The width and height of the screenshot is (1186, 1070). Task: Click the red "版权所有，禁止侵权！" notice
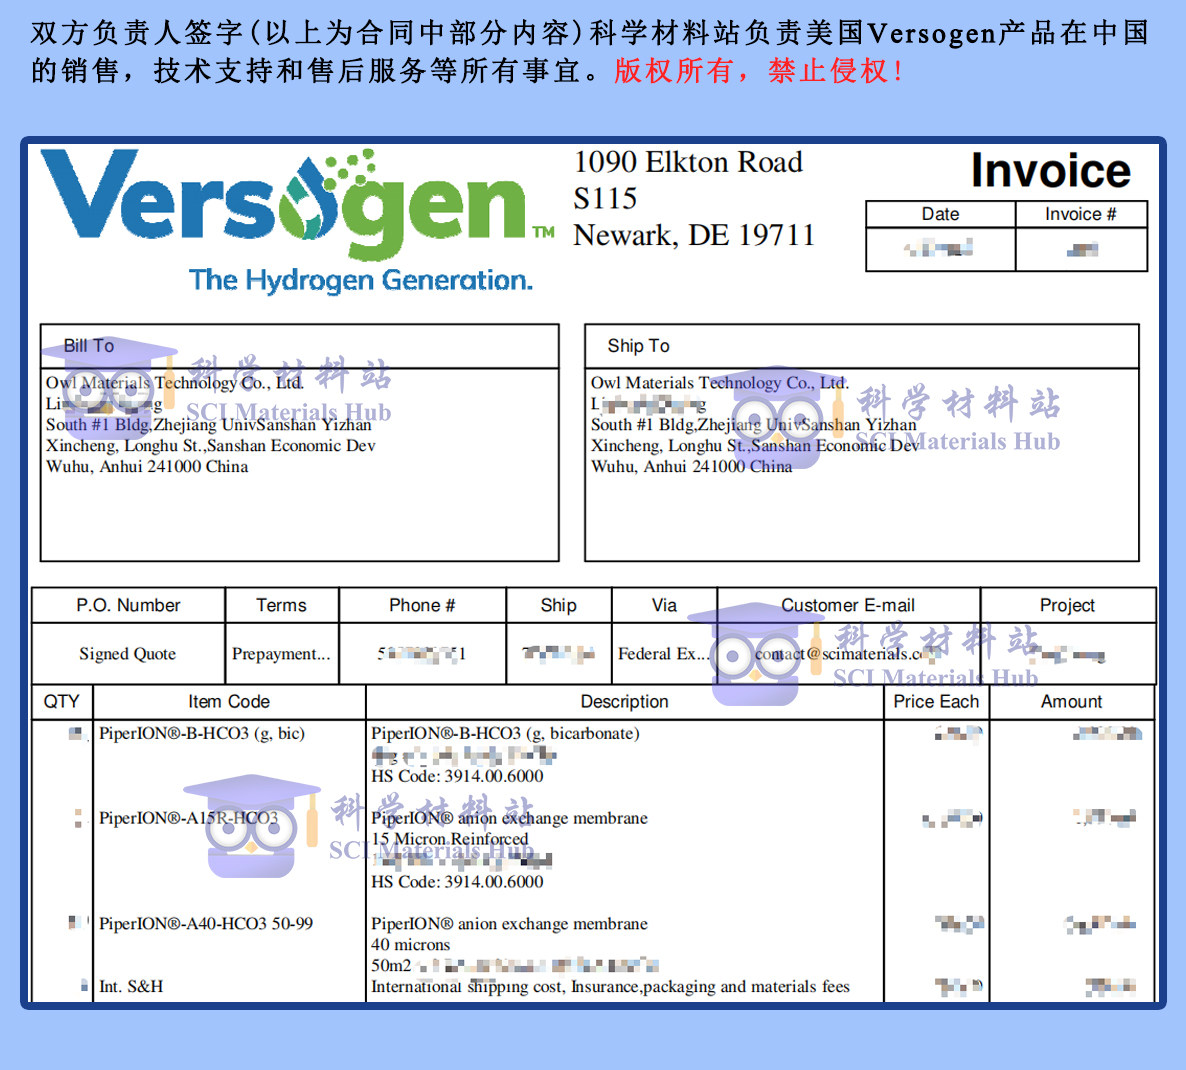point(759,71)
